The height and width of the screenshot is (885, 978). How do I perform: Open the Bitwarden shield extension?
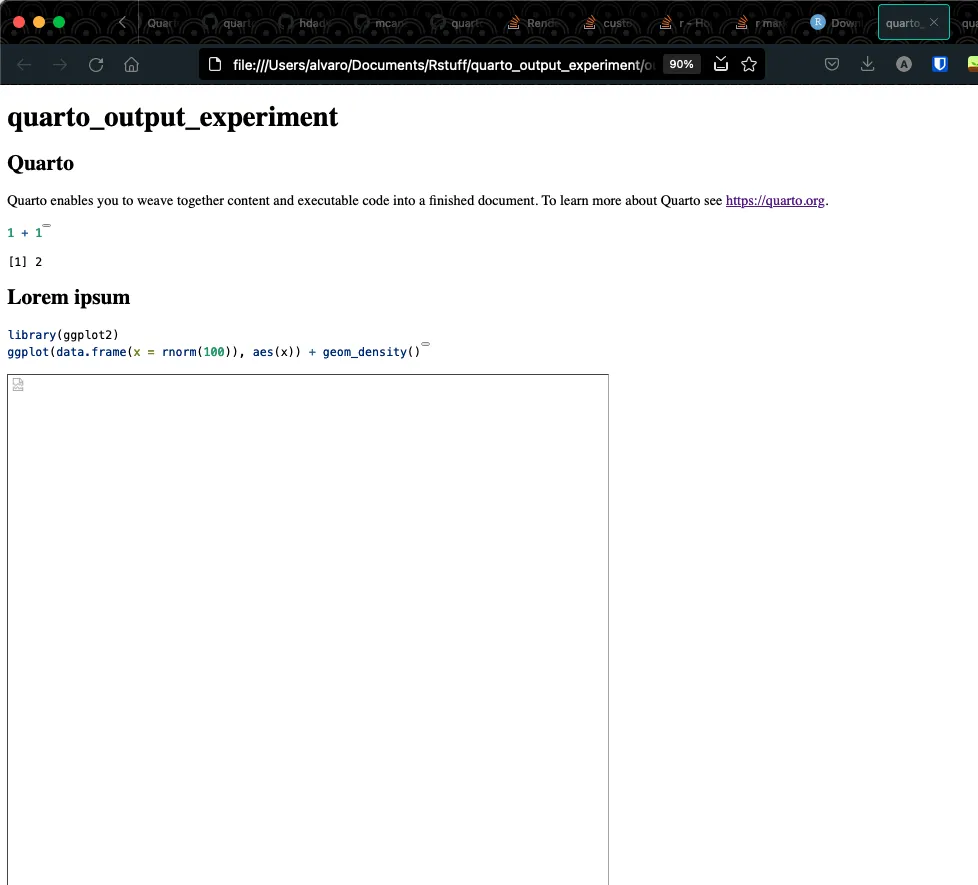(940, 64)
